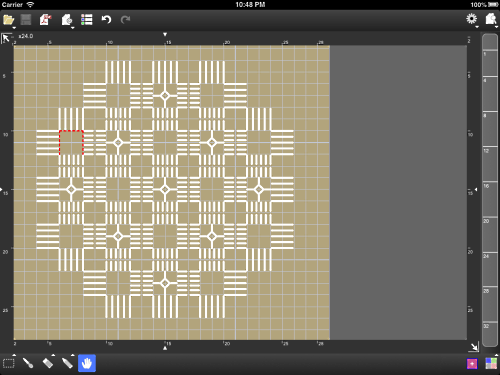Expand the top-right document view menu
500x375 pixels.
click(x=491, y=19)
